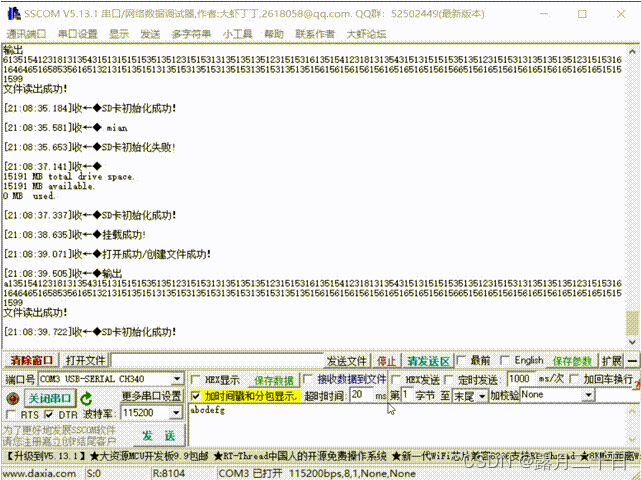Click the COM3 已打开 115200bps status text

pos(317,473)
